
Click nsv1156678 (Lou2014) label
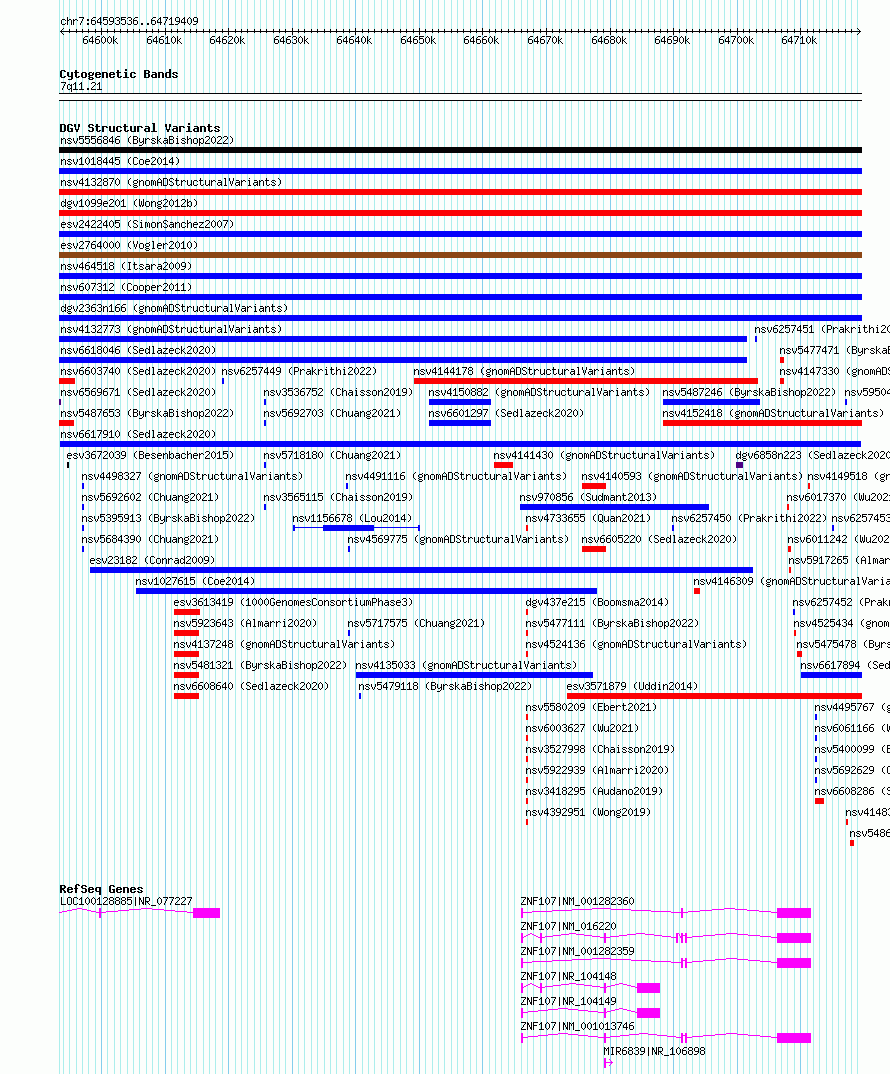pyautogui.click(x=352, y=519)
